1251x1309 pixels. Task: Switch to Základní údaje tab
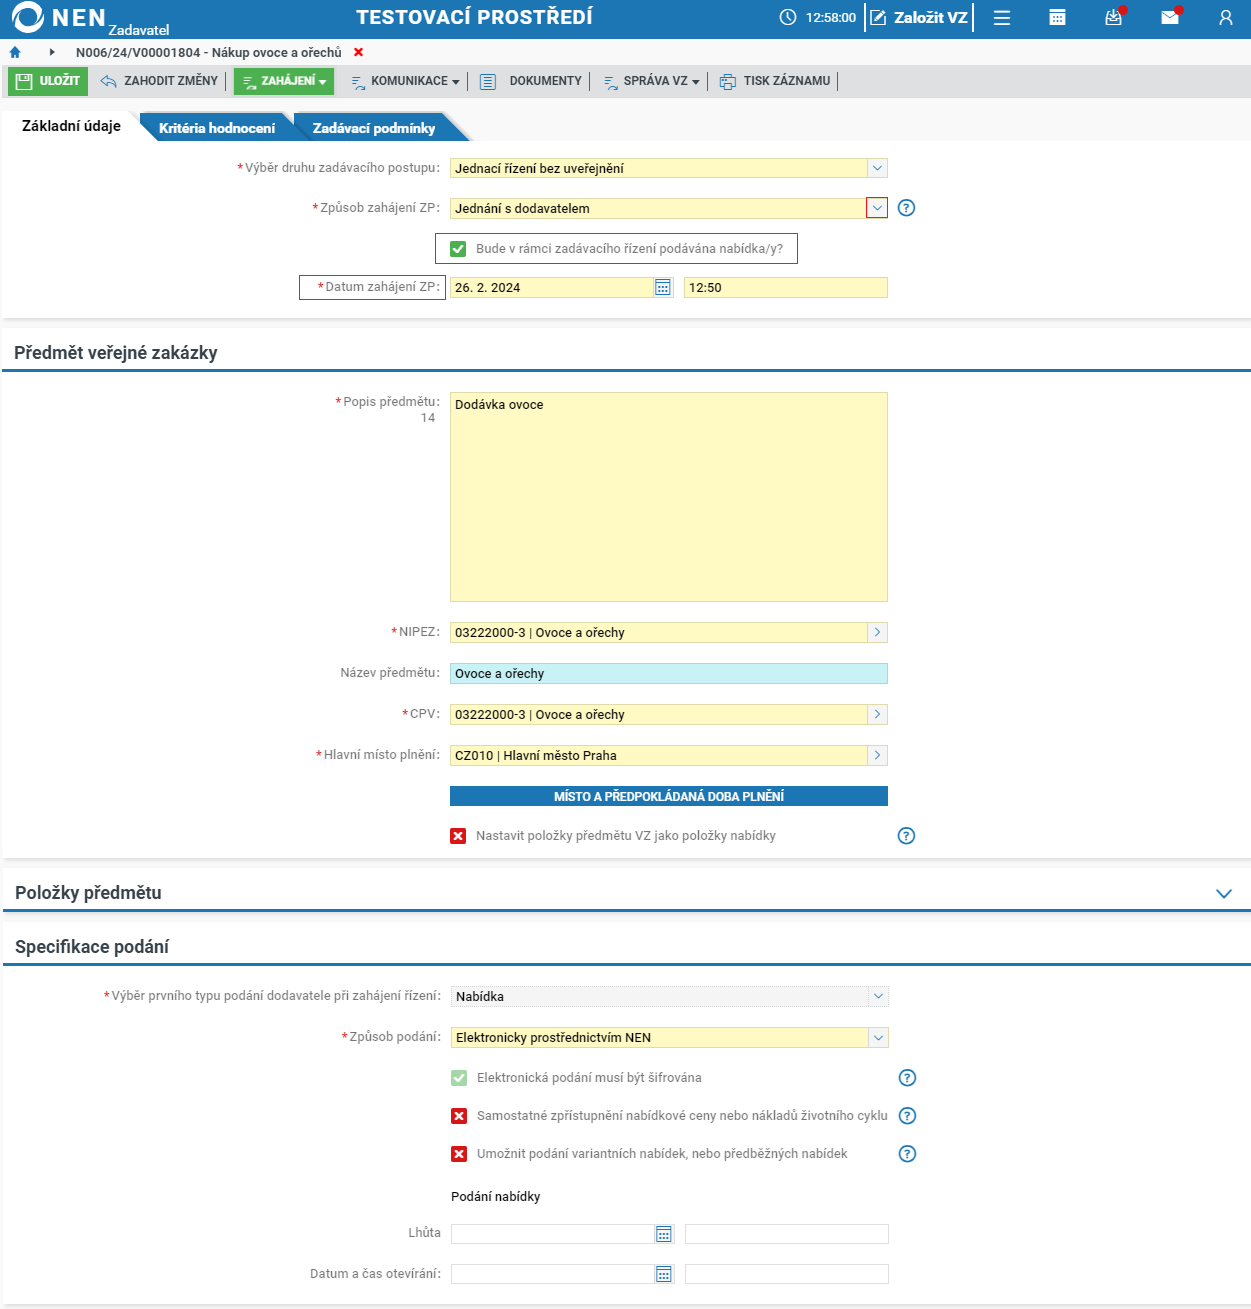pos(71,126)
